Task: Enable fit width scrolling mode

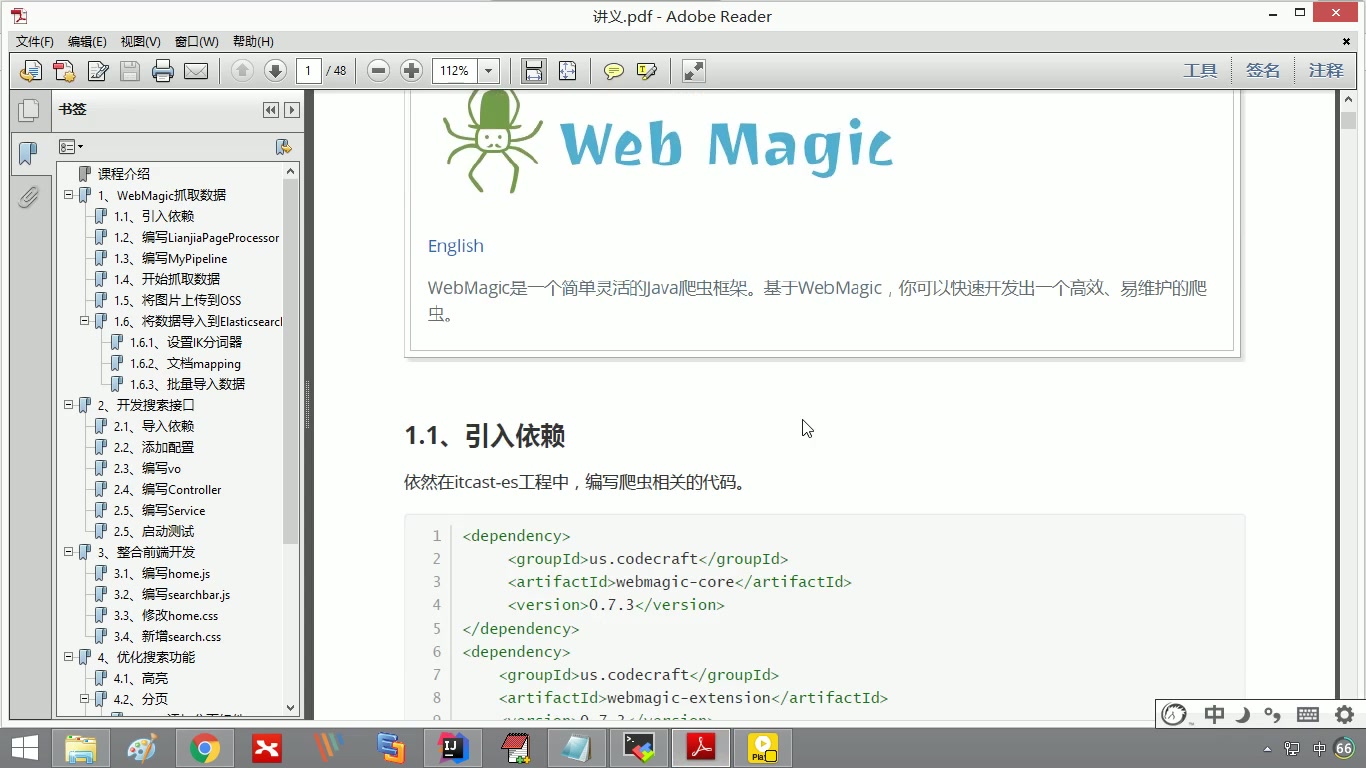Action: point(534,71)
